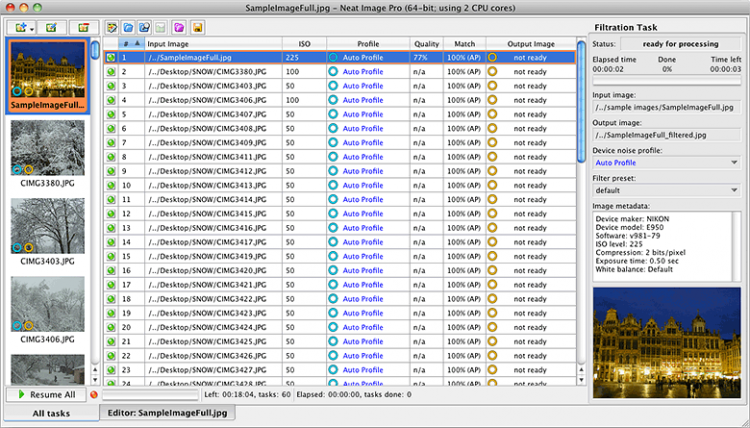Viewport: 750px width, 428px height.
Task: Click Auto Profile link in row 2
Action: click(363, 72)
